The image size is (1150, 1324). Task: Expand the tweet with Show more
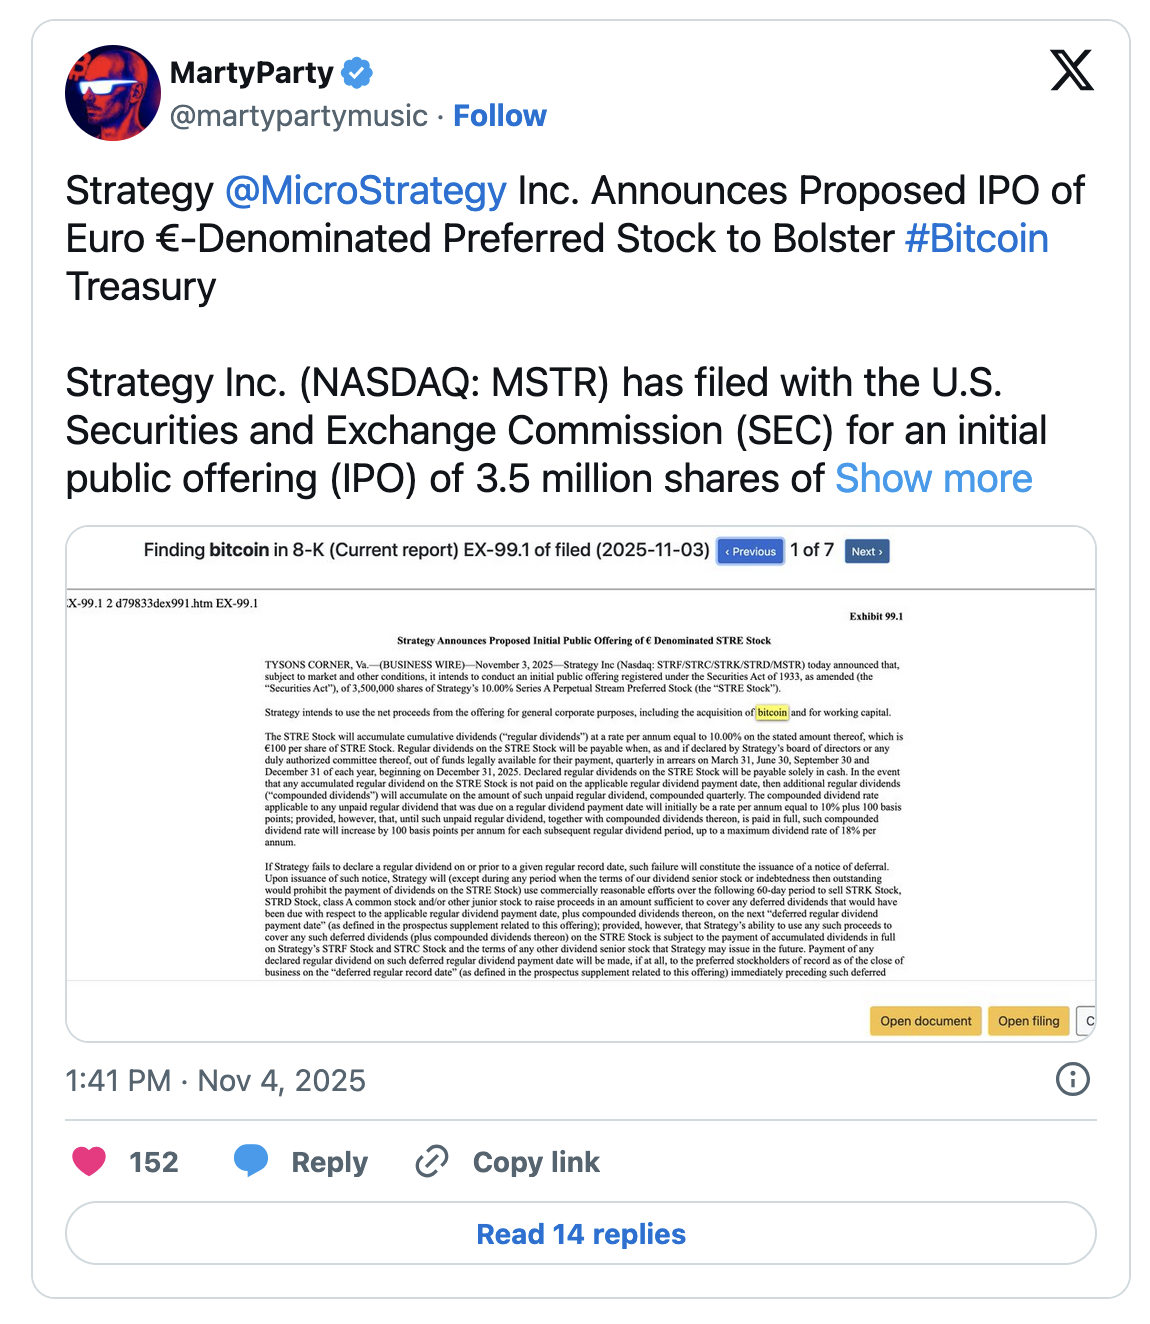tap(933, 479)
